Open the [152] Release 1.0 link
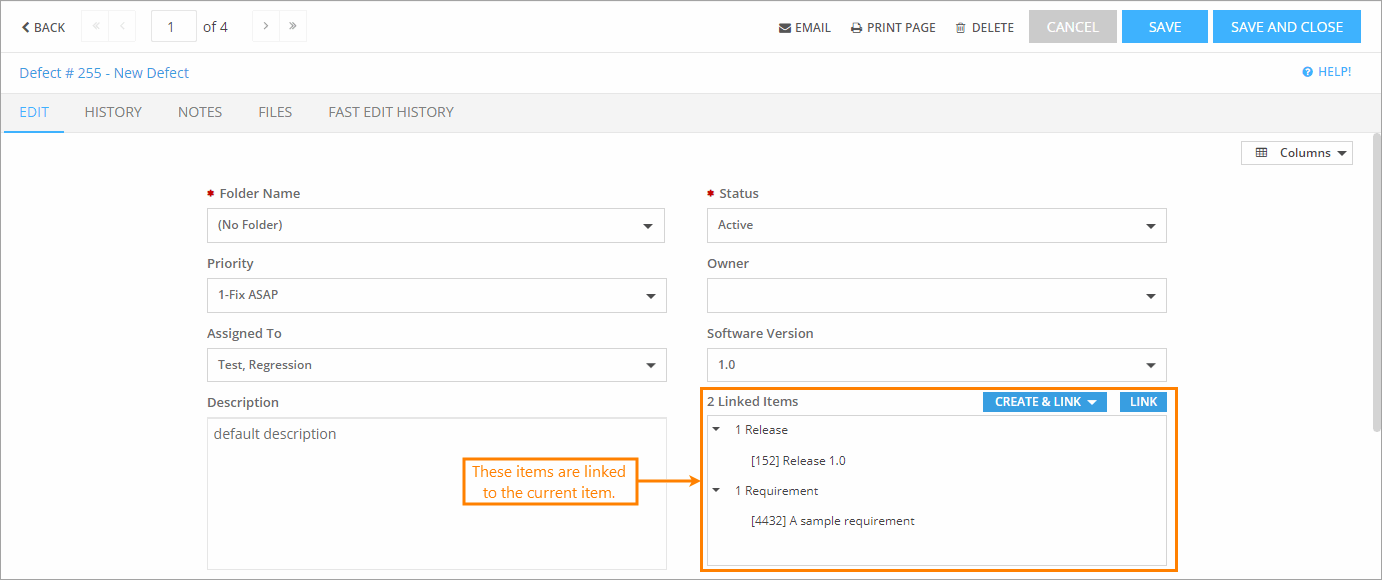The height and width of the screenshot is (580, 1382). tap(798, 460)
